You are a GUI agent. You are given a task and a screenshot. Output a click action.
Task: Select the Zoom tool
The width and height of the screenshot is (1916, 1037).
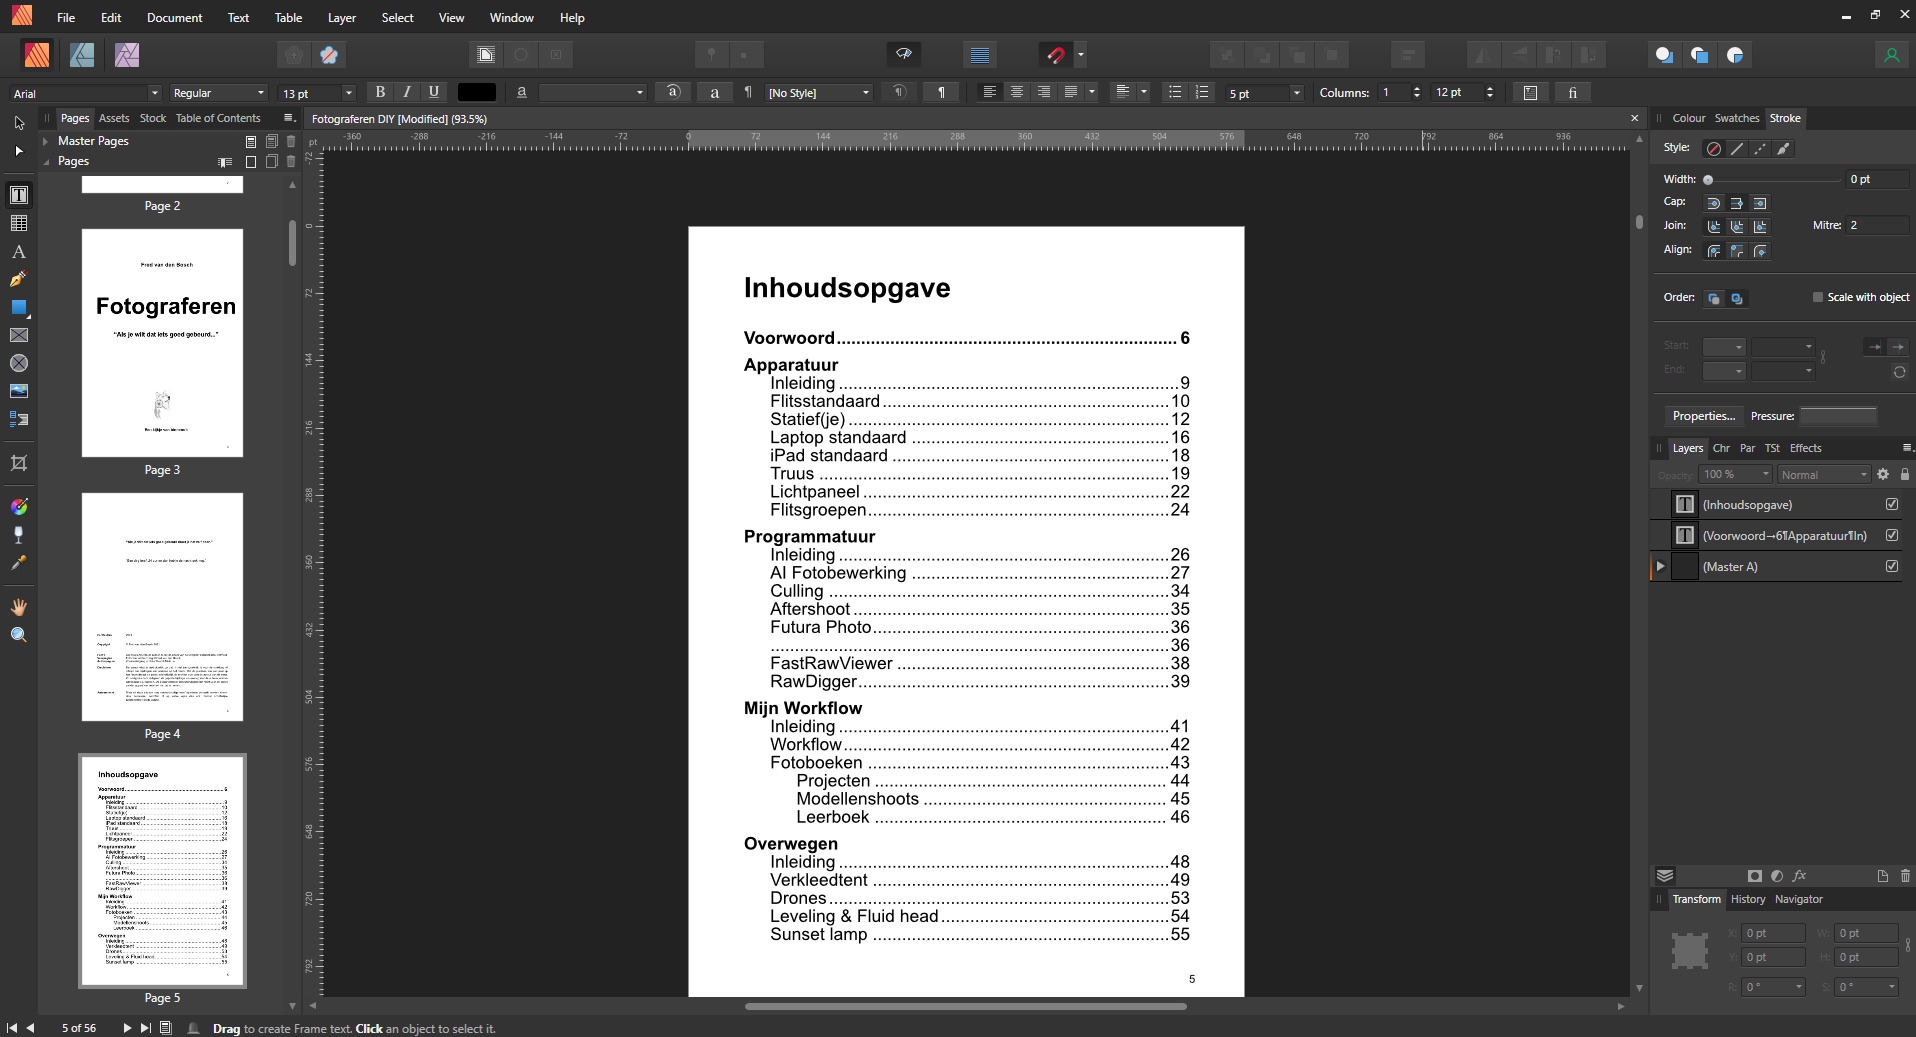tap(19, 634)
